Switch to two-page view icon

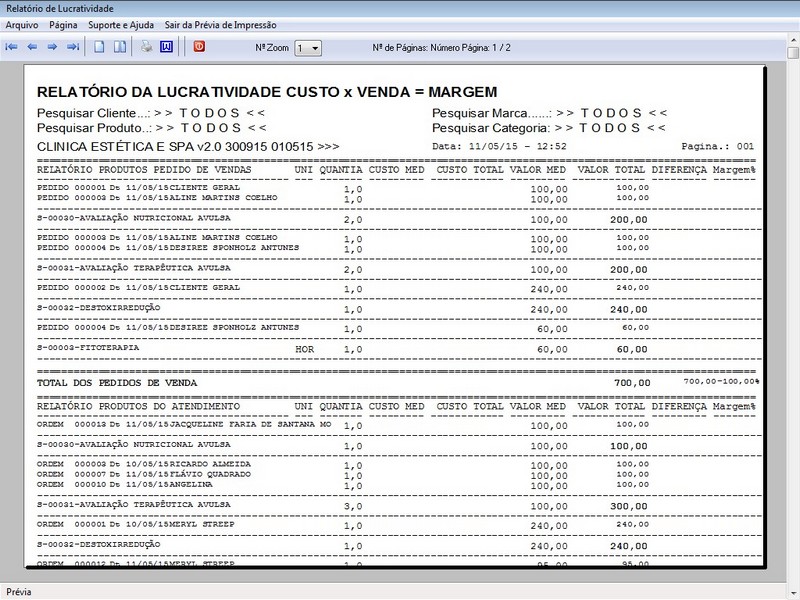tap(120, 47)
